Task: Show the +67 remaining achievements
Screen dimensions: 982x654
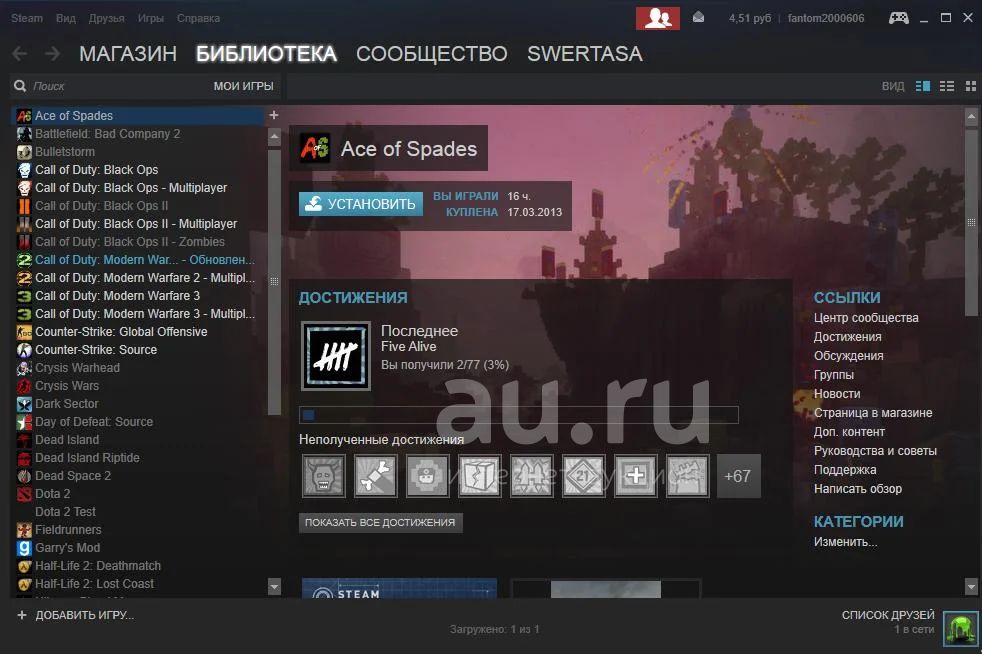Action: (738, 476)
